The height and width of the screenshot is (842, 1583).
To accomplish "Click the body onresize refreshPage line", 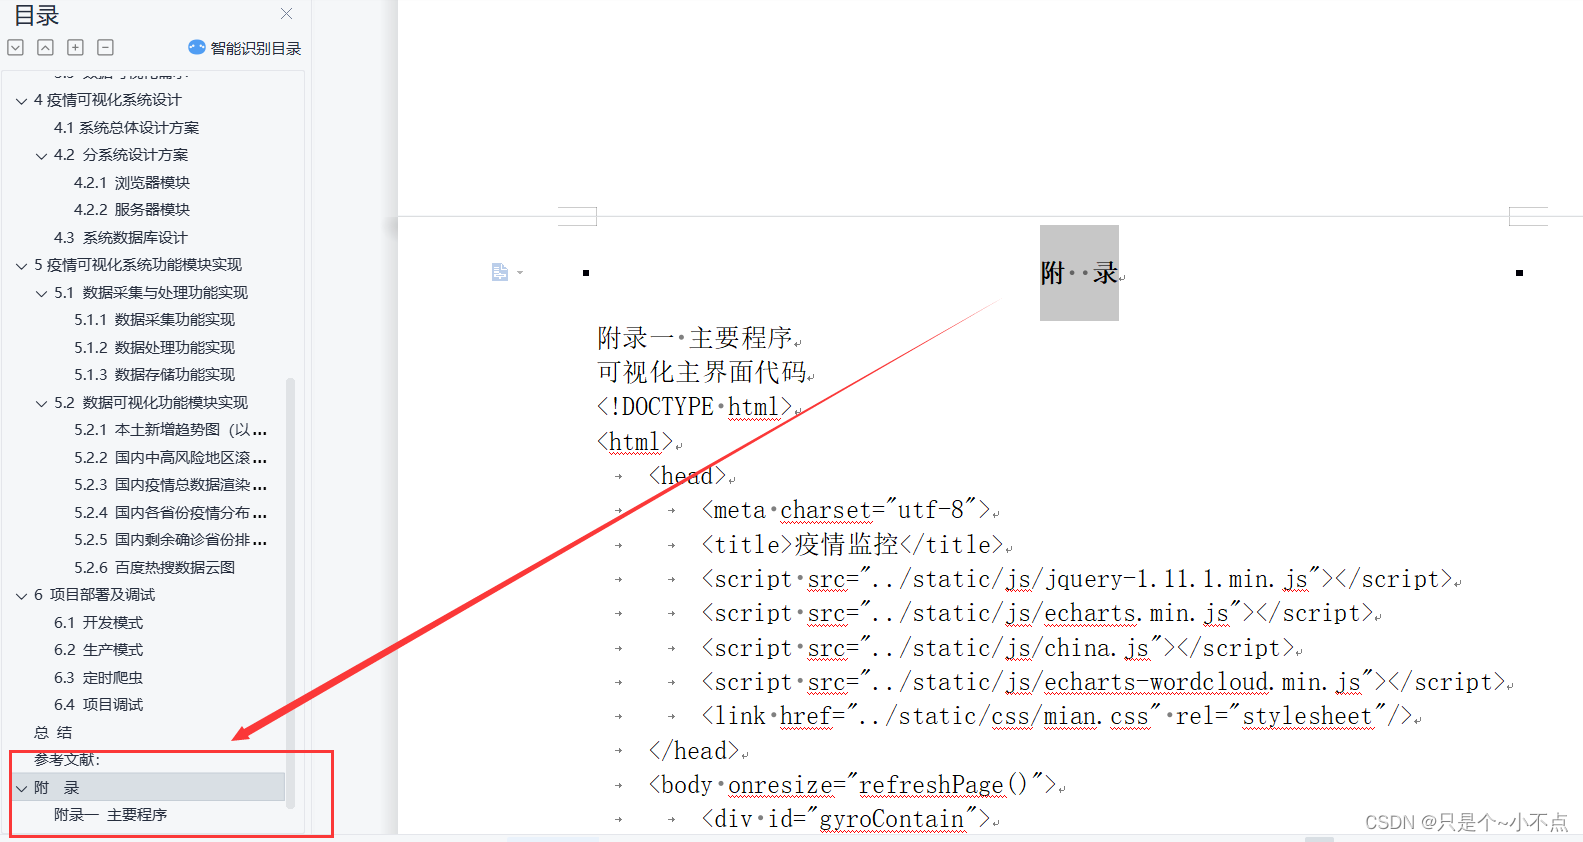I will click(852, 785).
